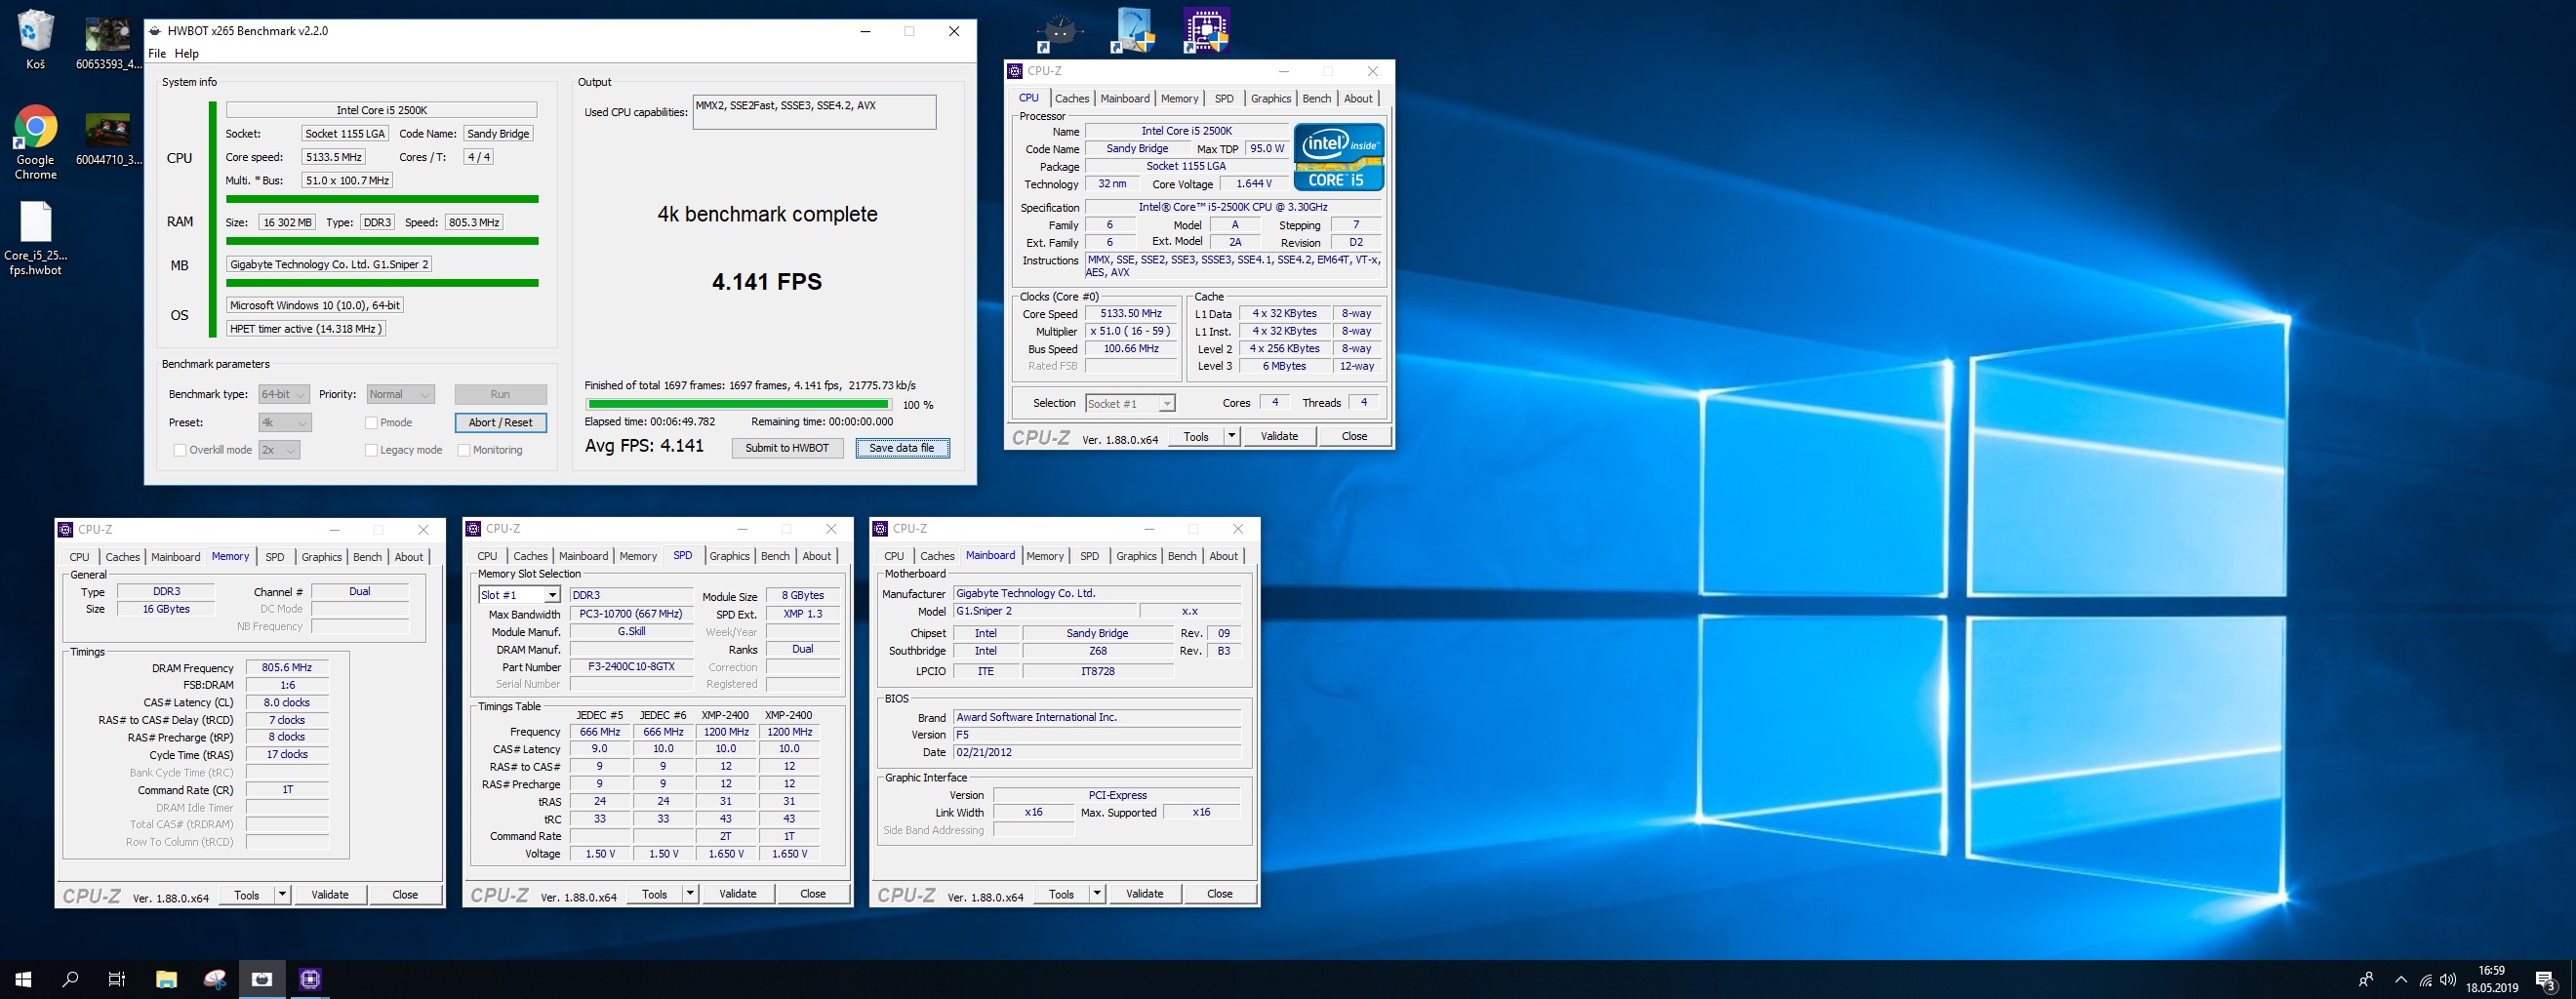Switch to CPU-Z taskbar icon
The height and width of the screenshot is (999, 2576).
(x=310, y=979)
